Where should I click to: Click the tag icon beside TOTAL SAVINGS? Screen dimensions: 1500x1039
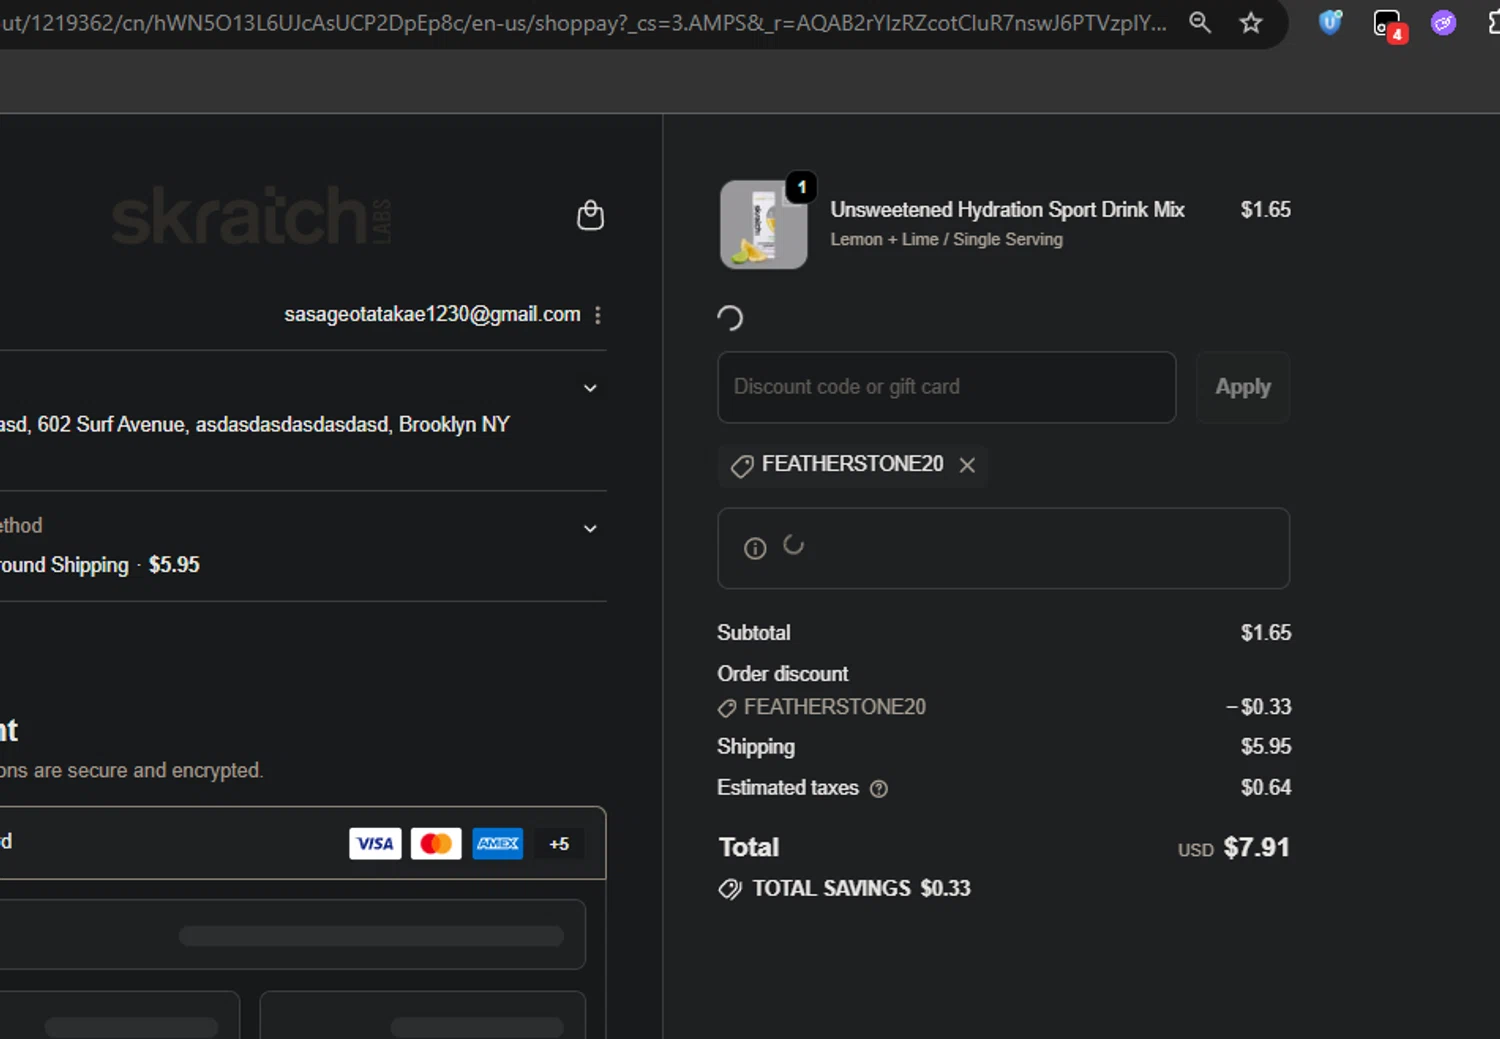[731, 889]
